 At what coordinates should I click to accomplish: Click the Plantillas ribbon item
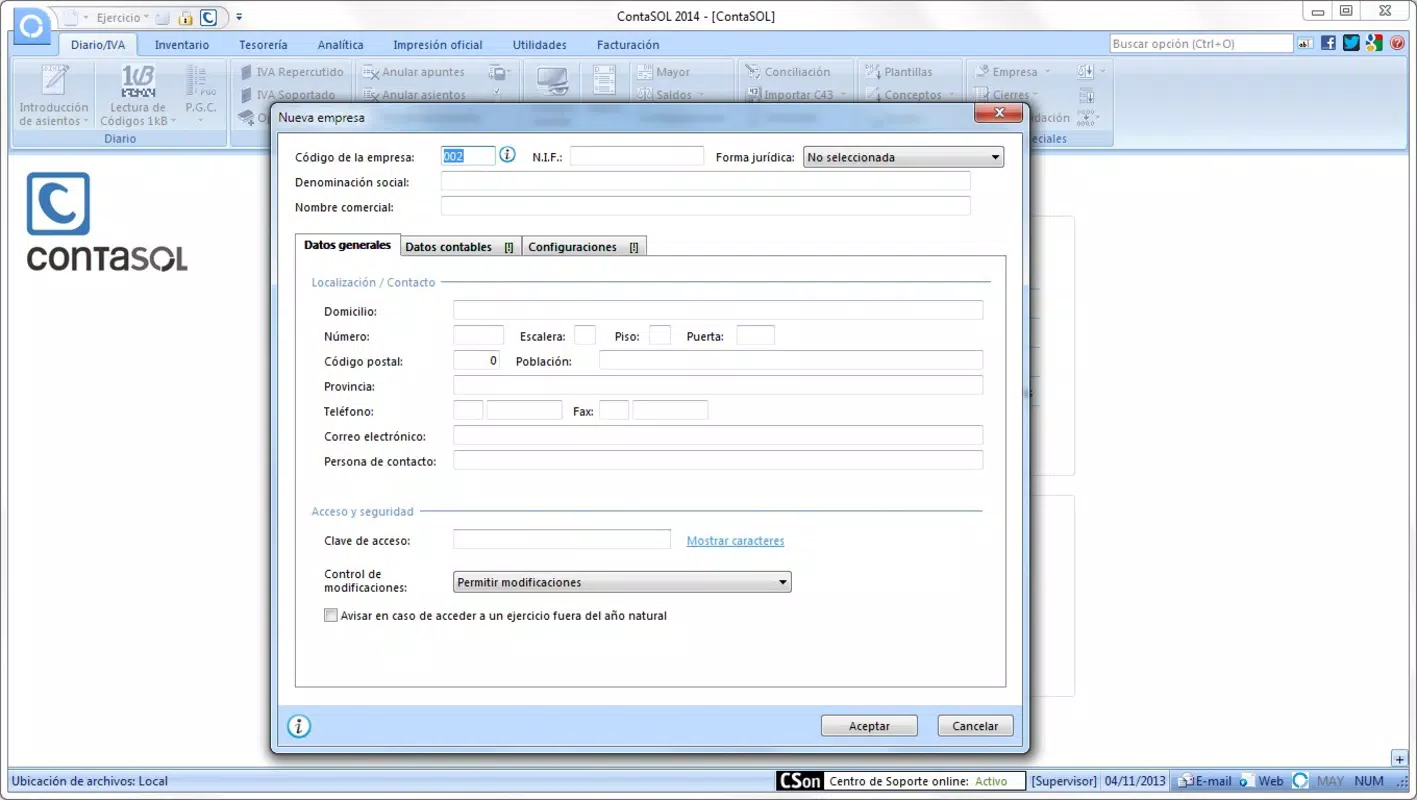point(898,72)
